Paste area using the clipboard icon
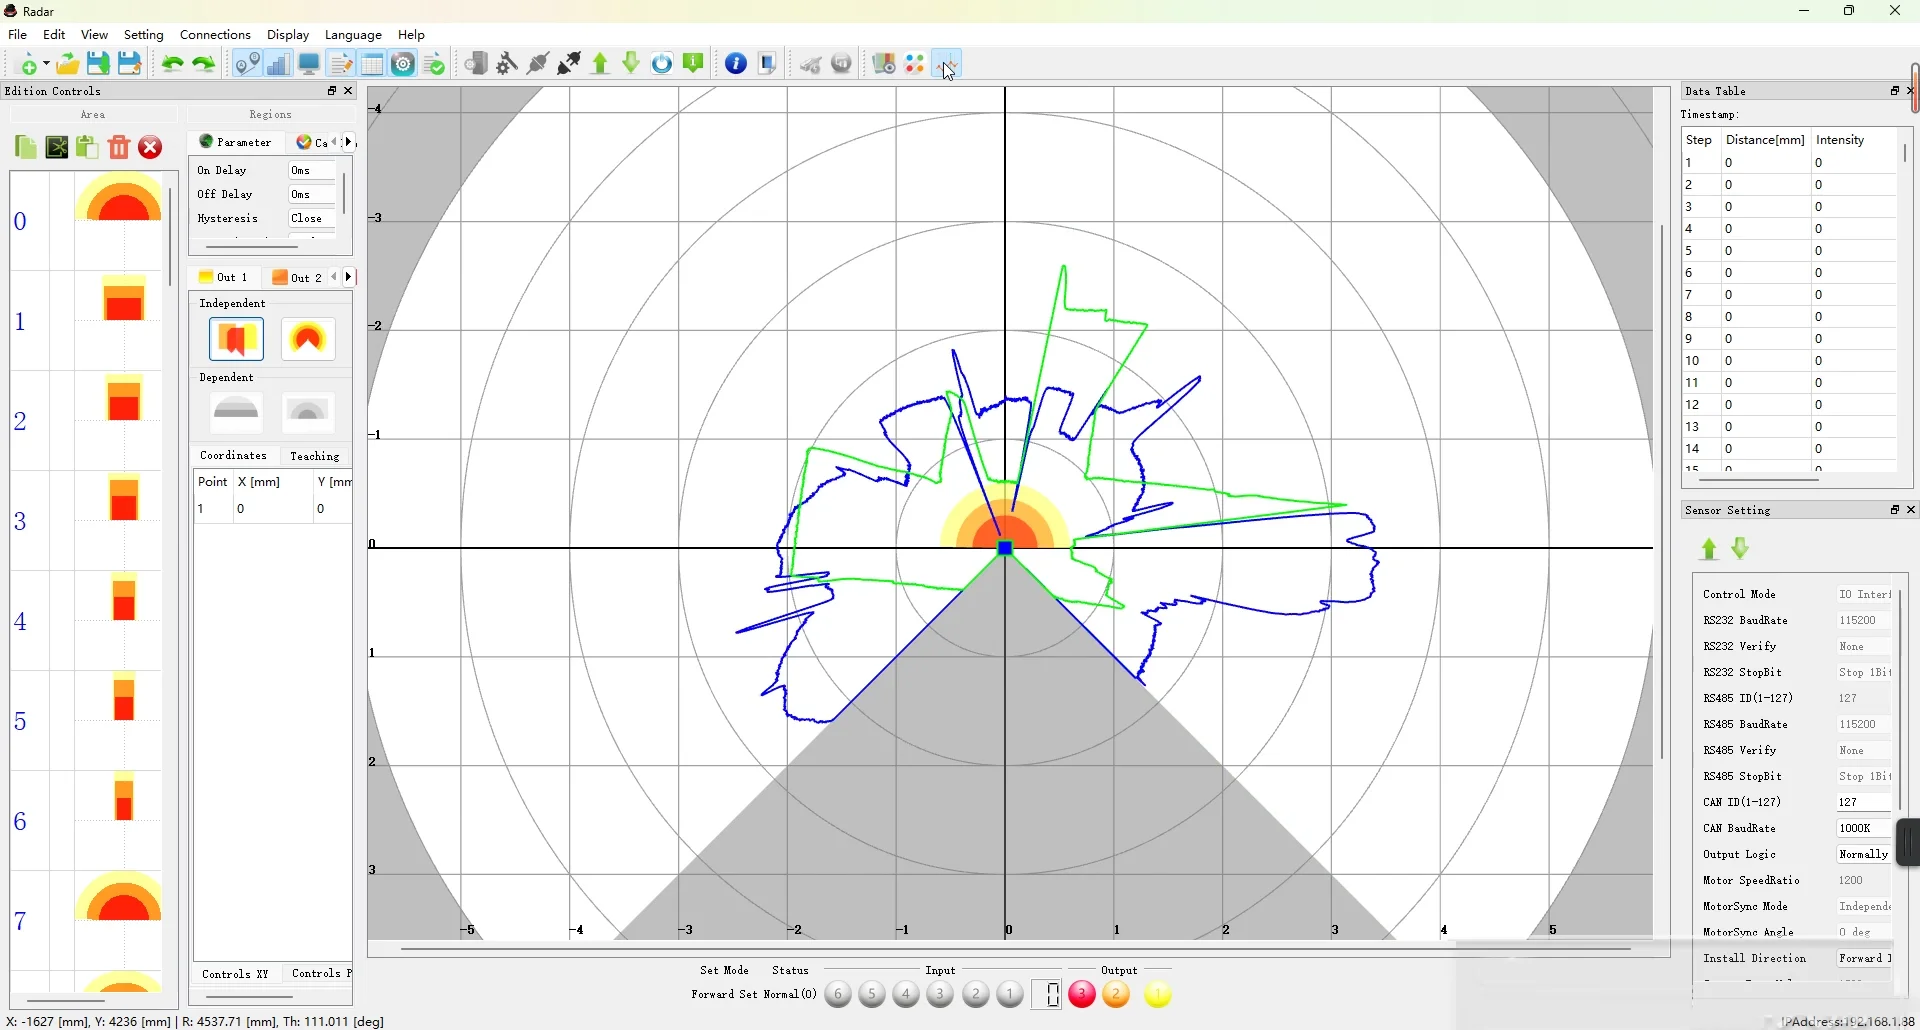Image resolution: width=1920 pixels, height=1030 pixels. tap(88, 147)
